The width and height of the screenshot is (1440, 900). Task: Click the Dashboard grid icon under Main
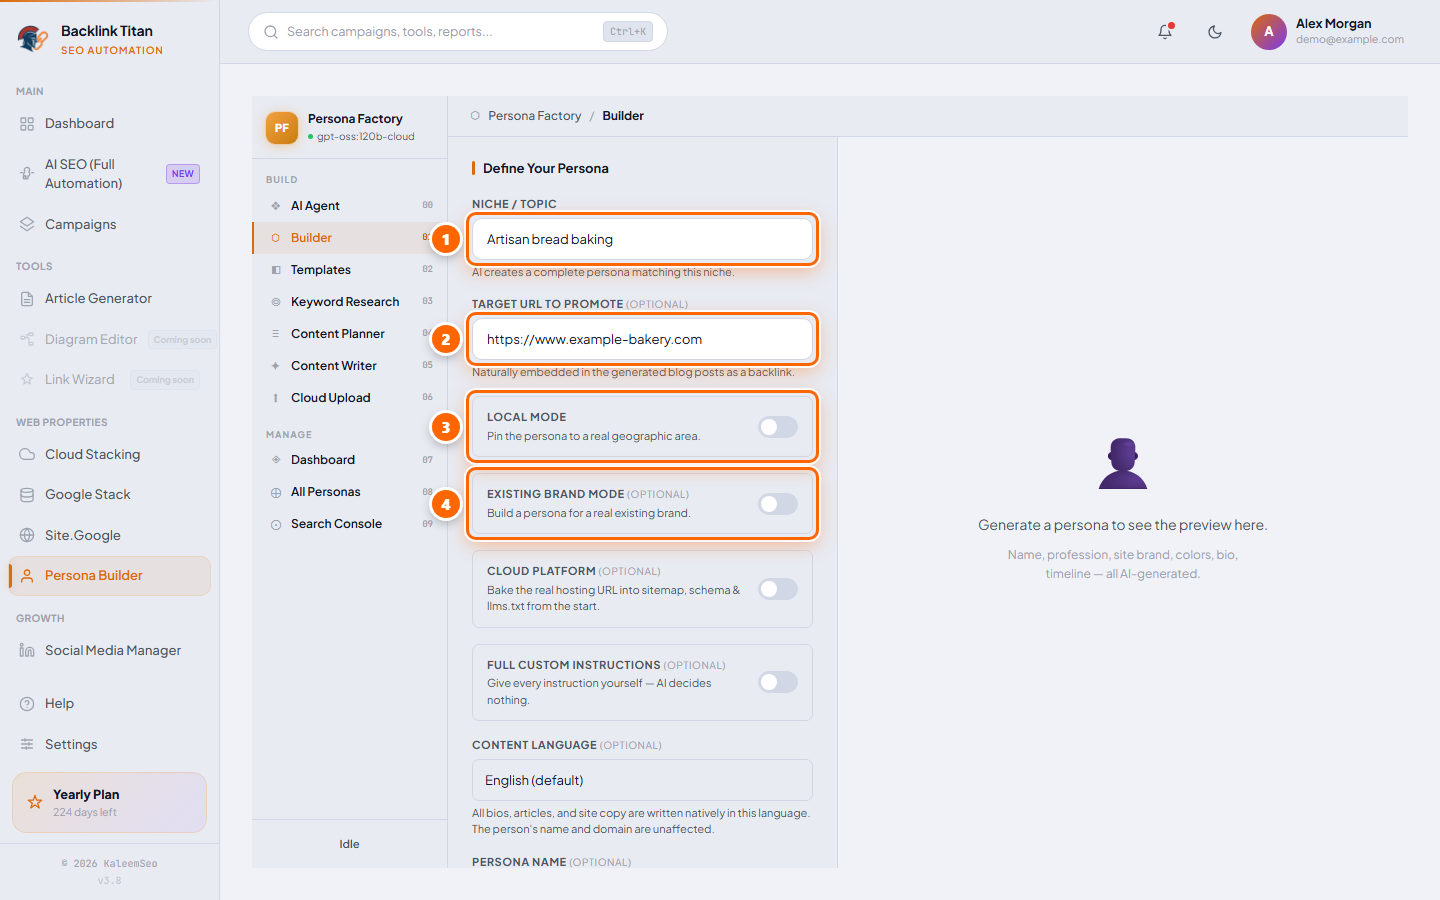pyautogui.click(x=27, y=124)
